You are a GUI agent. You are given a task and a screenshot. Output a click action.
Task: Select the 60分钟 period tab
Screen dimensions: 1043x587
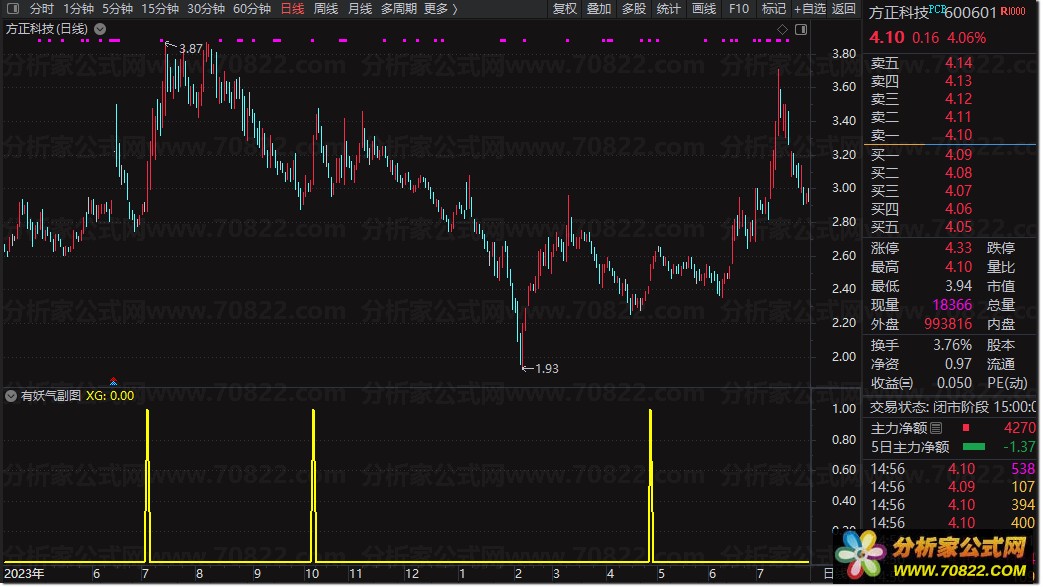(x=252, y=9)
